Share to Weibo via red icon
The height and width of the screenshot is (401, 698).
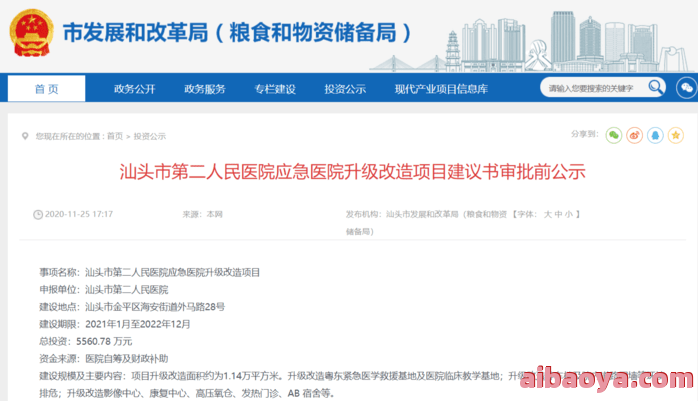click(634, 135)
